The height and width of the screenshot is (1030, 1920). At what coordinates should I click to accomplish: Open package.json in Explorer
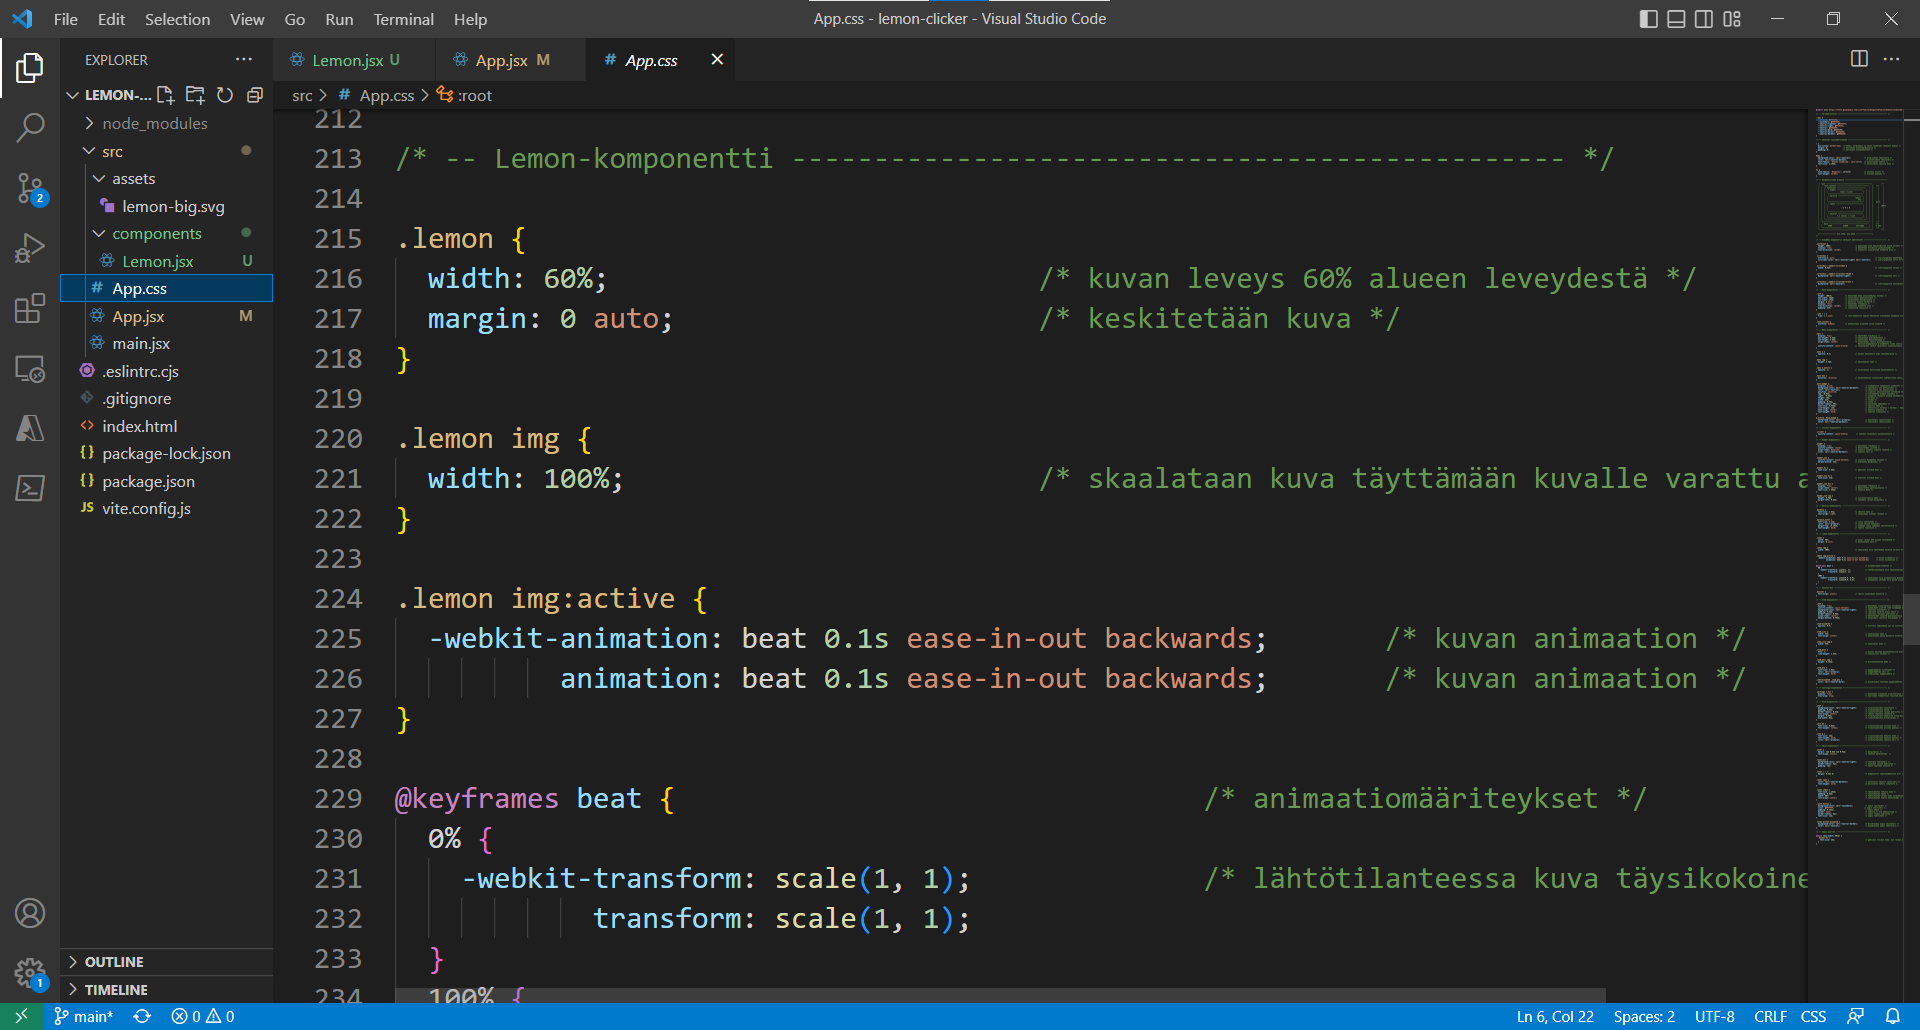tap(166, 481)
